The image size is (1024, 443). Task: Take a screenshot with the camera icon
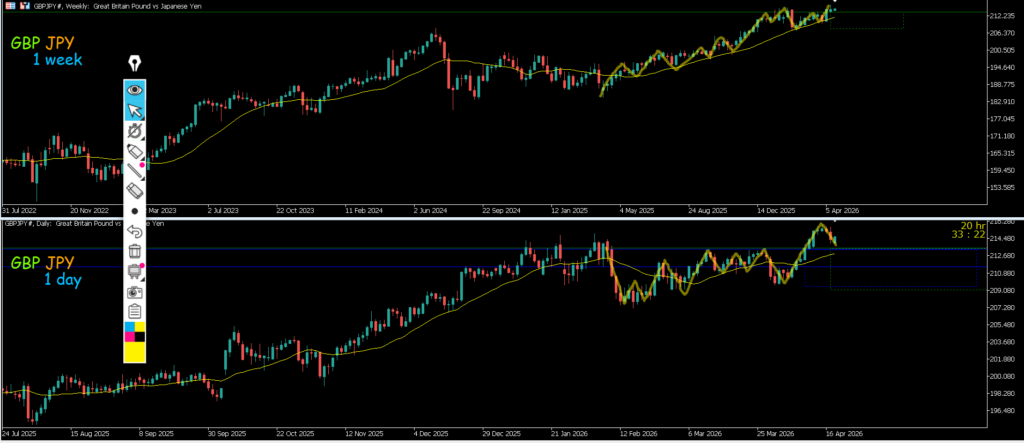134,291
